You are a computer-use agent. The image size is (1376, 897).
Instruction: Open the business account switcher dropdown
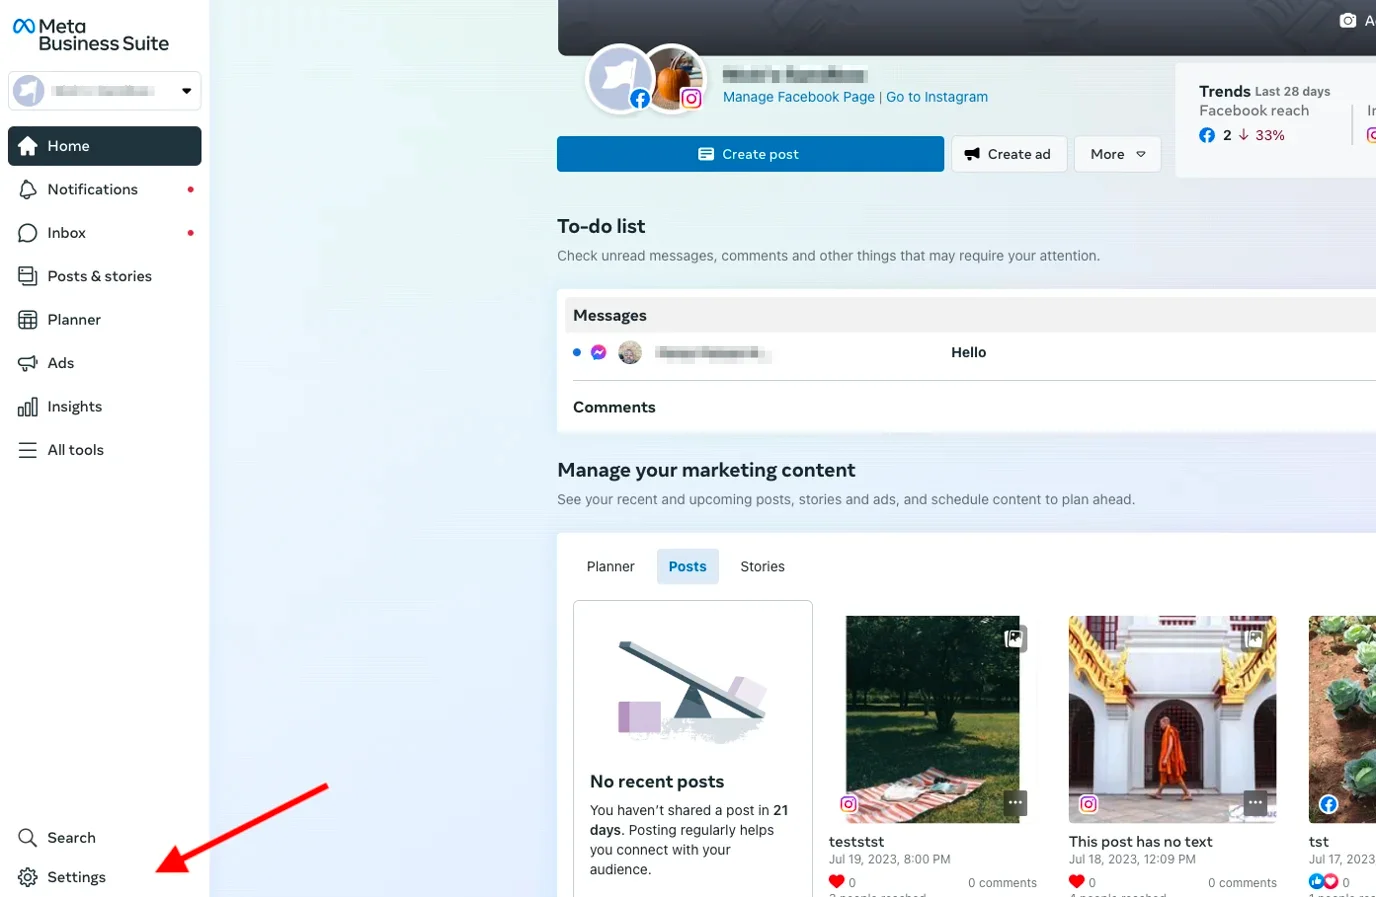point(185,90)
